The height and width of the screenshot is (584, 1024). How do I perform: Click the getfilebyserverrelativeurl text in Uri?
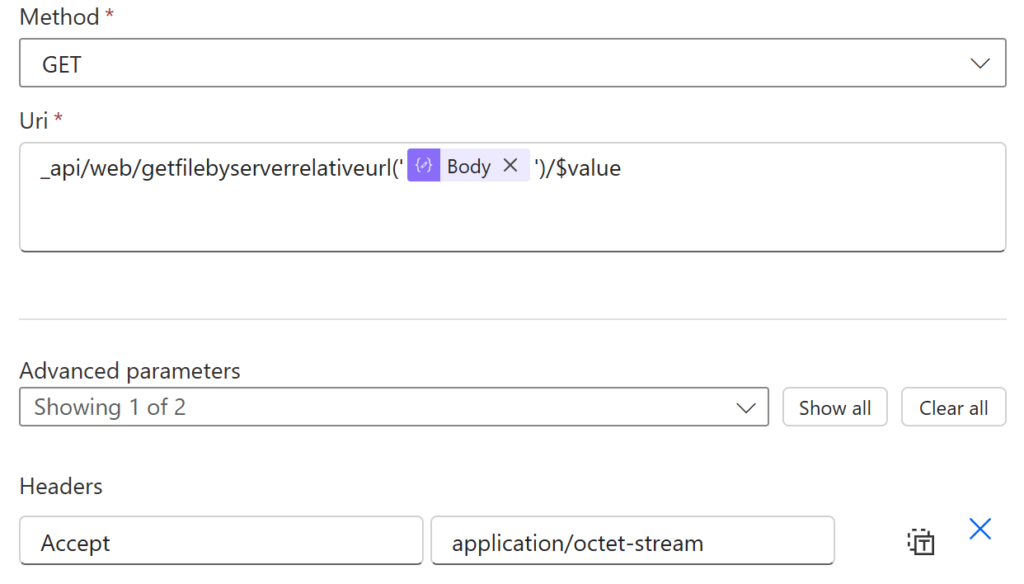coord(270,168)
